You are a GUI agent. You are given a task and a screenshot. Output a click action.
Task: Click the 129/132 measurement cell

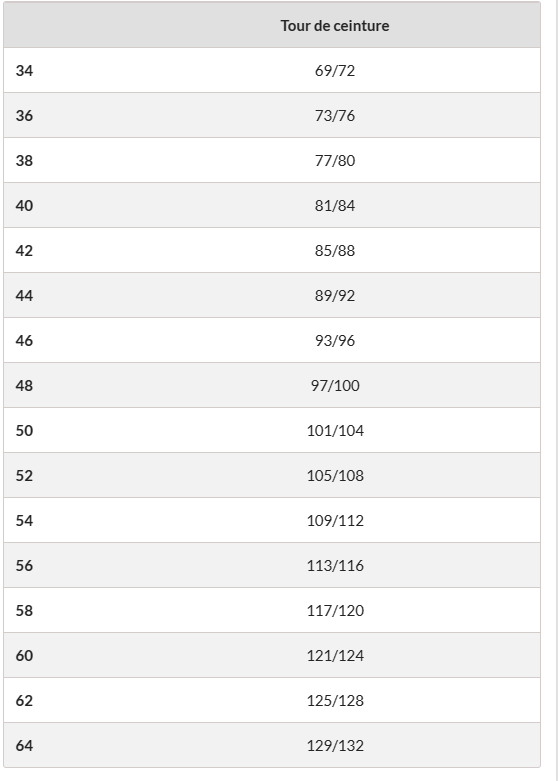point(335,746)
